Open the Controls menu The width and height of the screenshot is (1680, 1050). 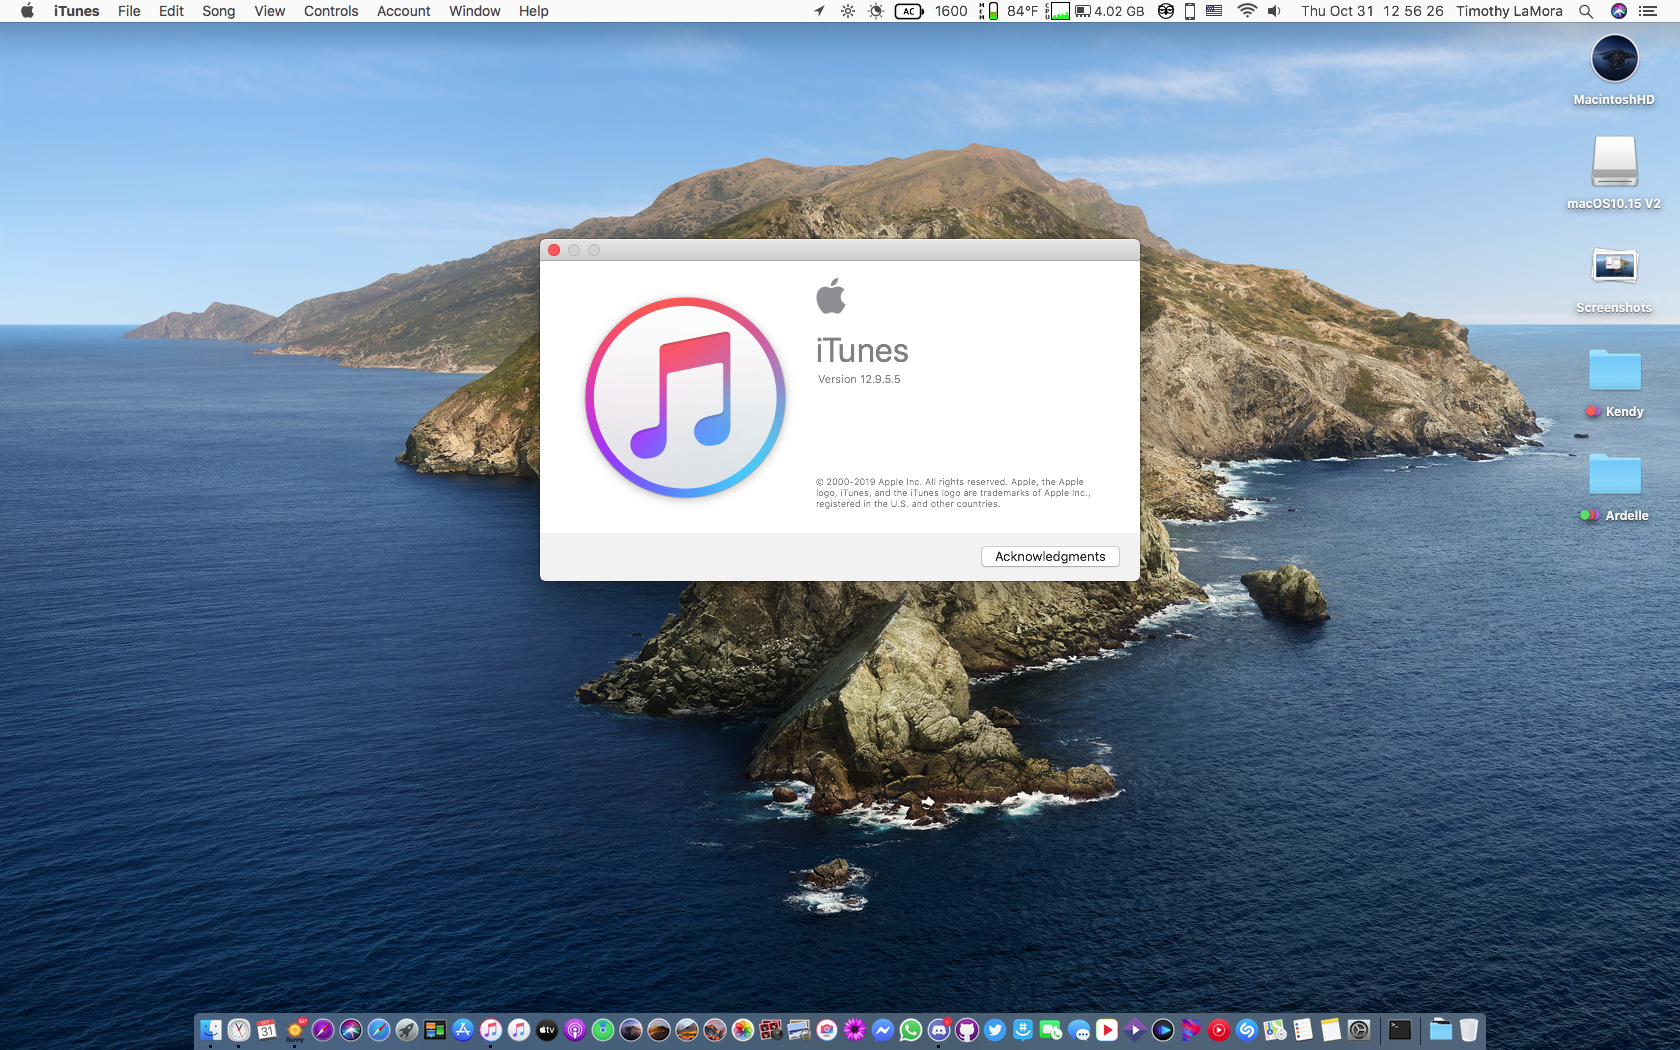point(331,11)
